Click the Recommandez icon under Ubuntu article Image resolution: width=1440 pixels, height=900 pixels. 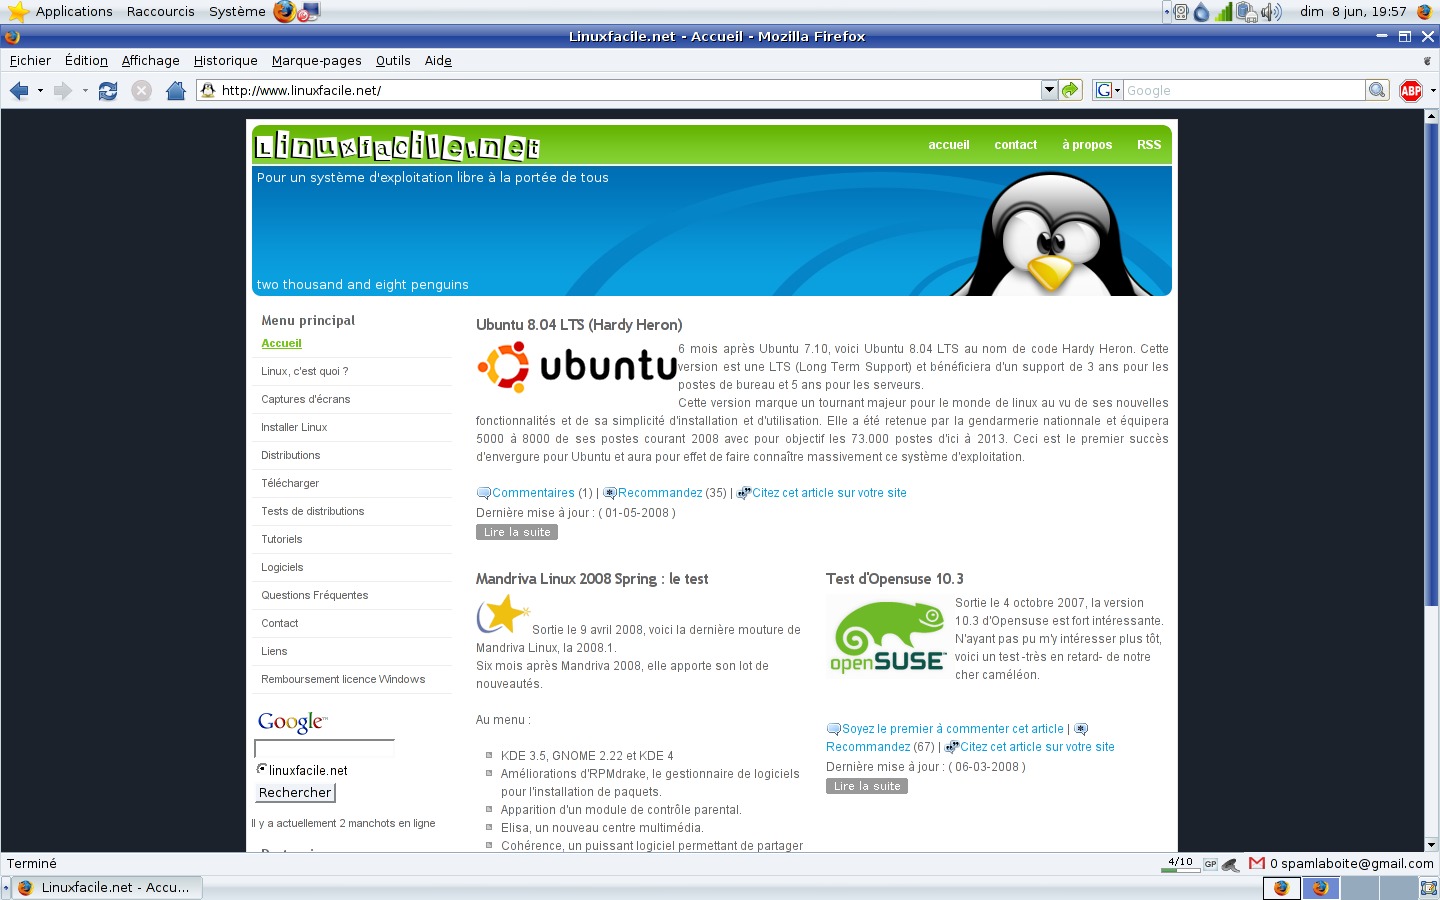click(610, 493)
